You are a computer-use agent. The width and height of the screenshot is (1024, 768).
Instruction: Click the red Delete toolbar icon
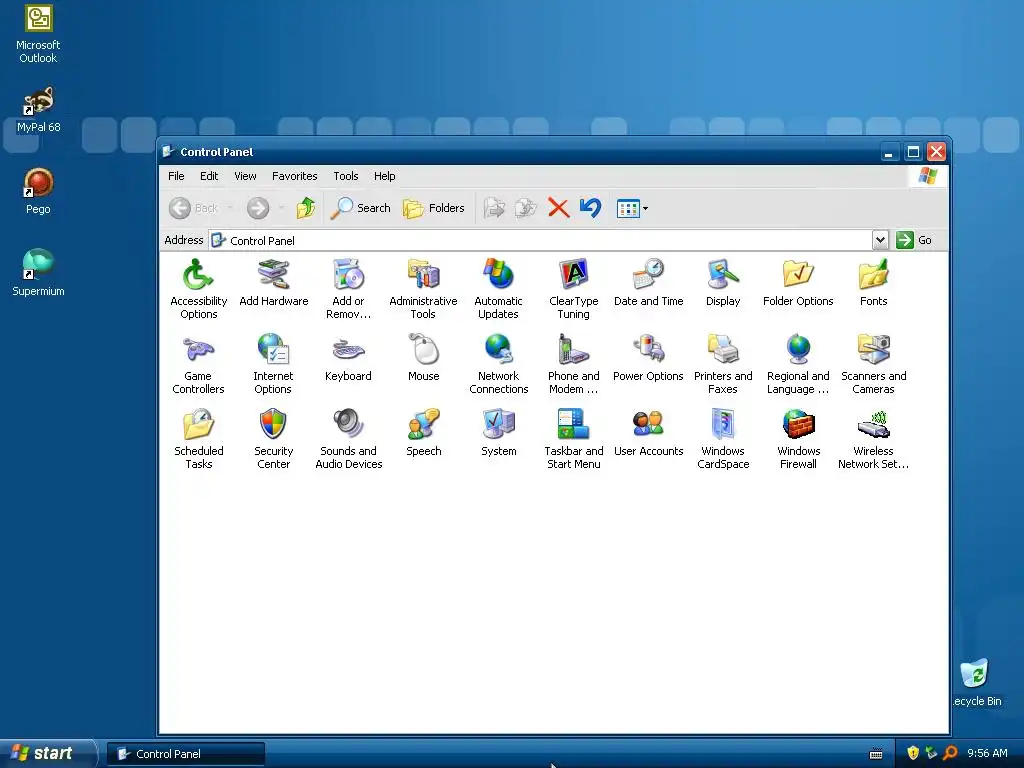click(x=558, y=208)
